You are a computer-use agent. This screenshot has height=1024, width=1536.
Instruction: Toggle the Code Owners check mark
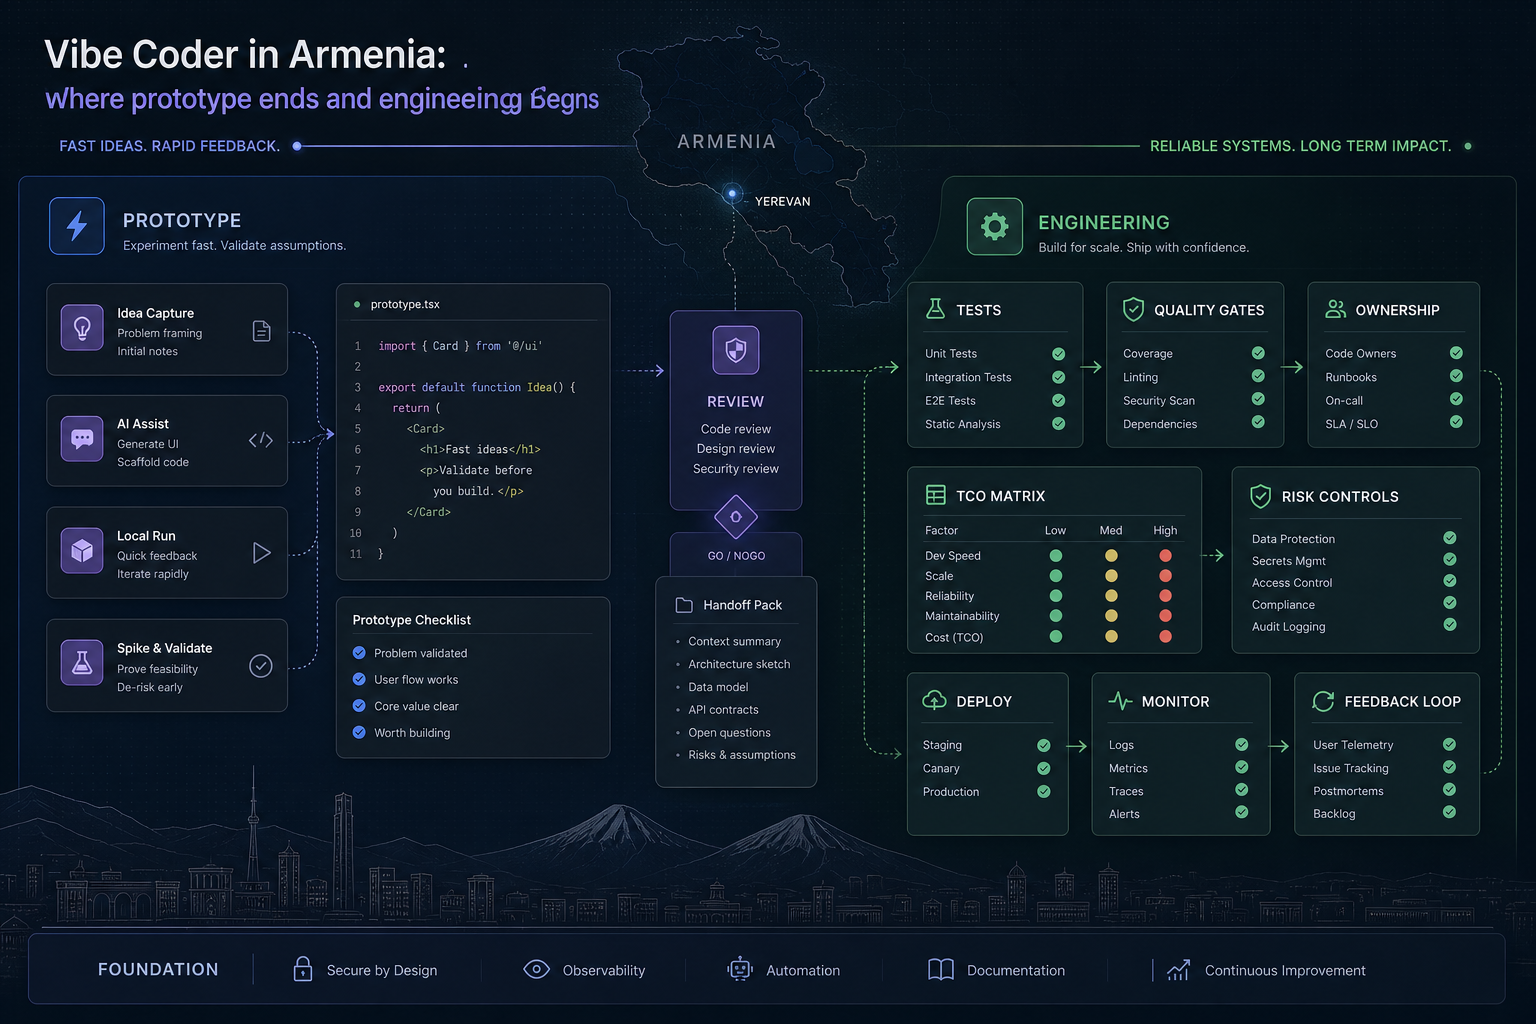[1456, 352]
